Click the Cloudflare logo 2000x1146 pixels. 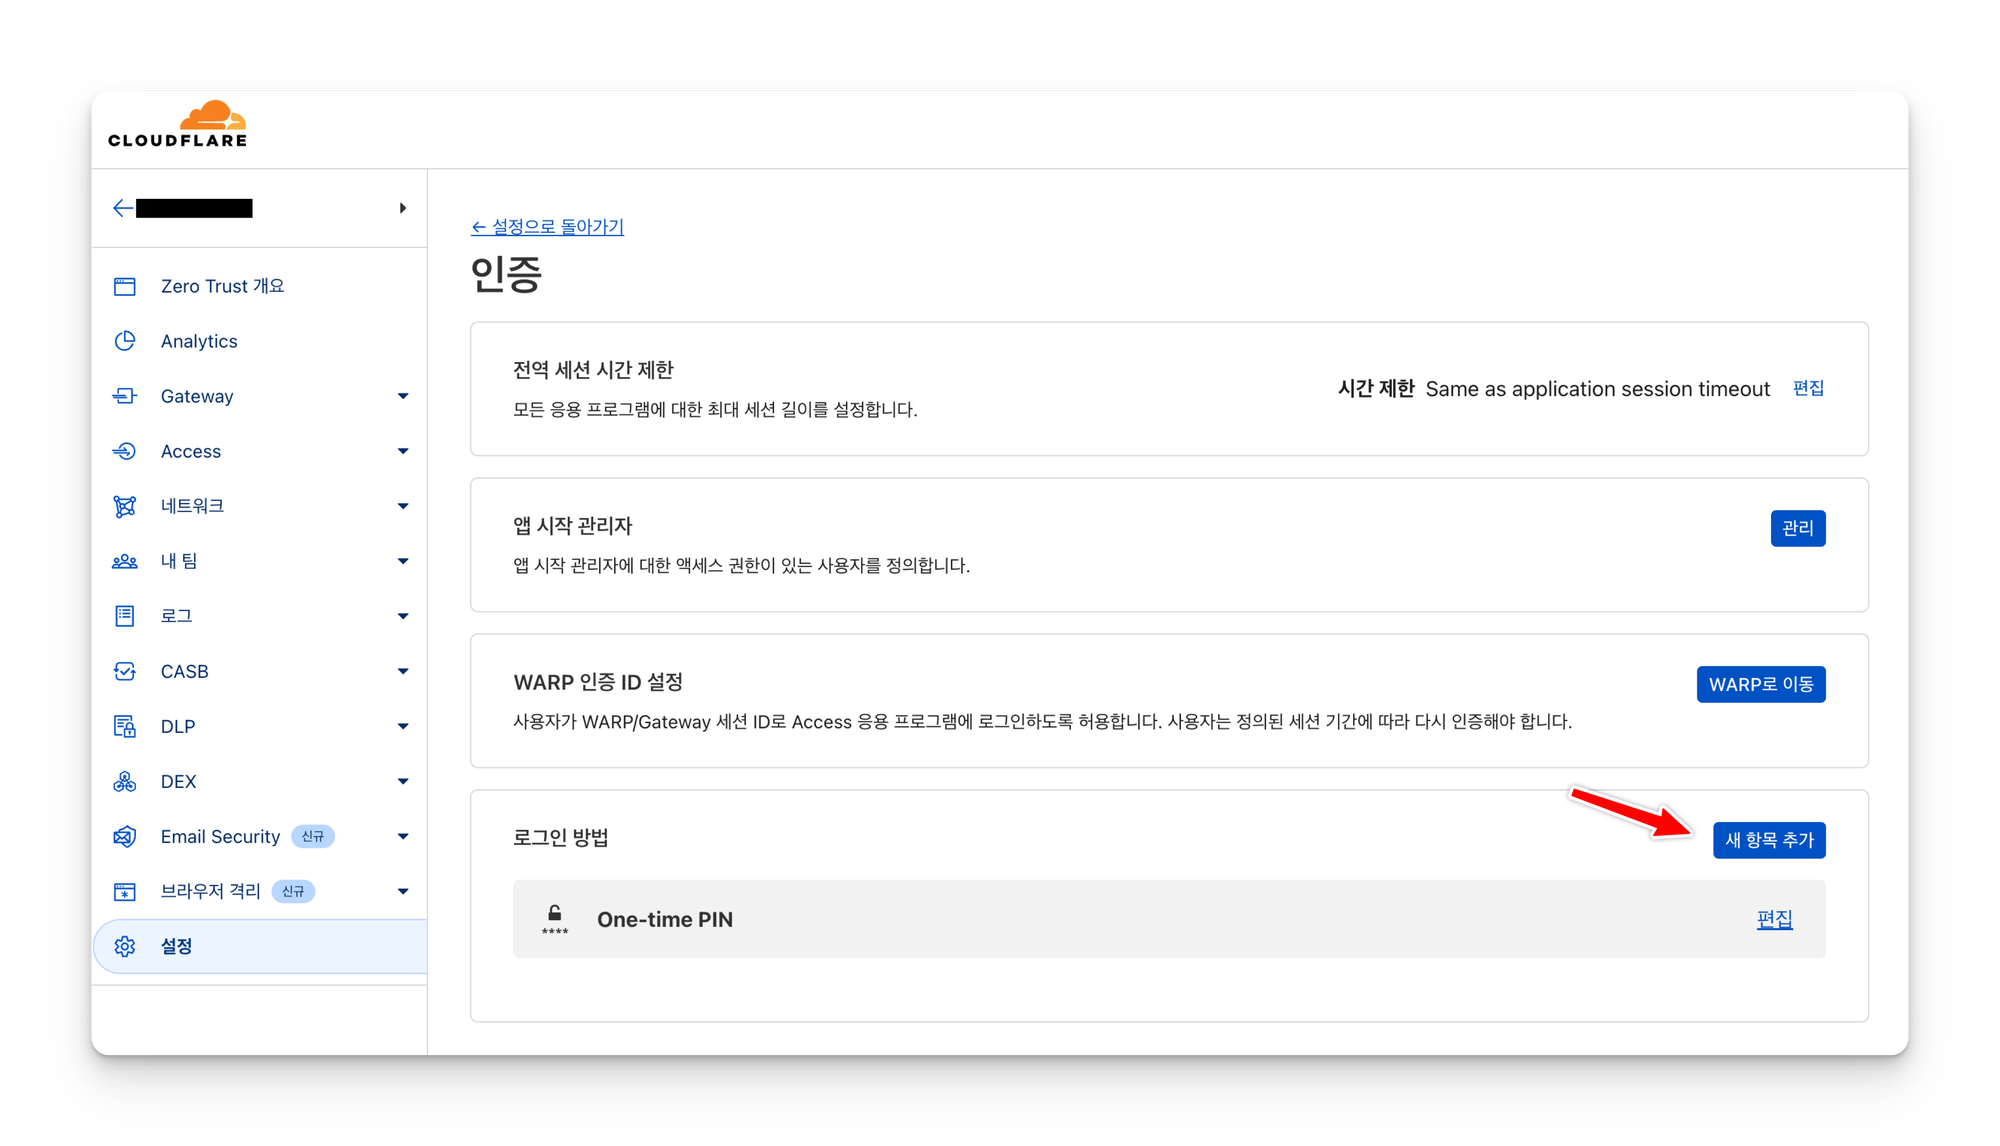pos(178,125)
